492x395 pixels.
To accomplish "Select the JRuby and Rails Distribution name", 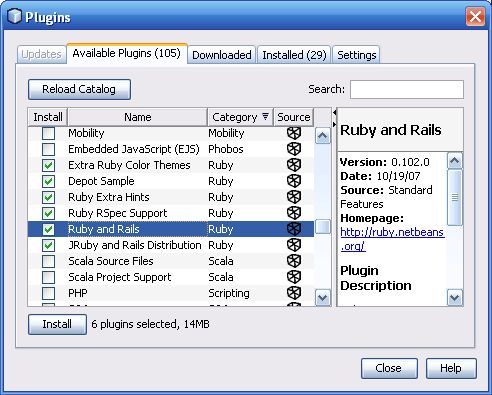I will click(135, 245).
